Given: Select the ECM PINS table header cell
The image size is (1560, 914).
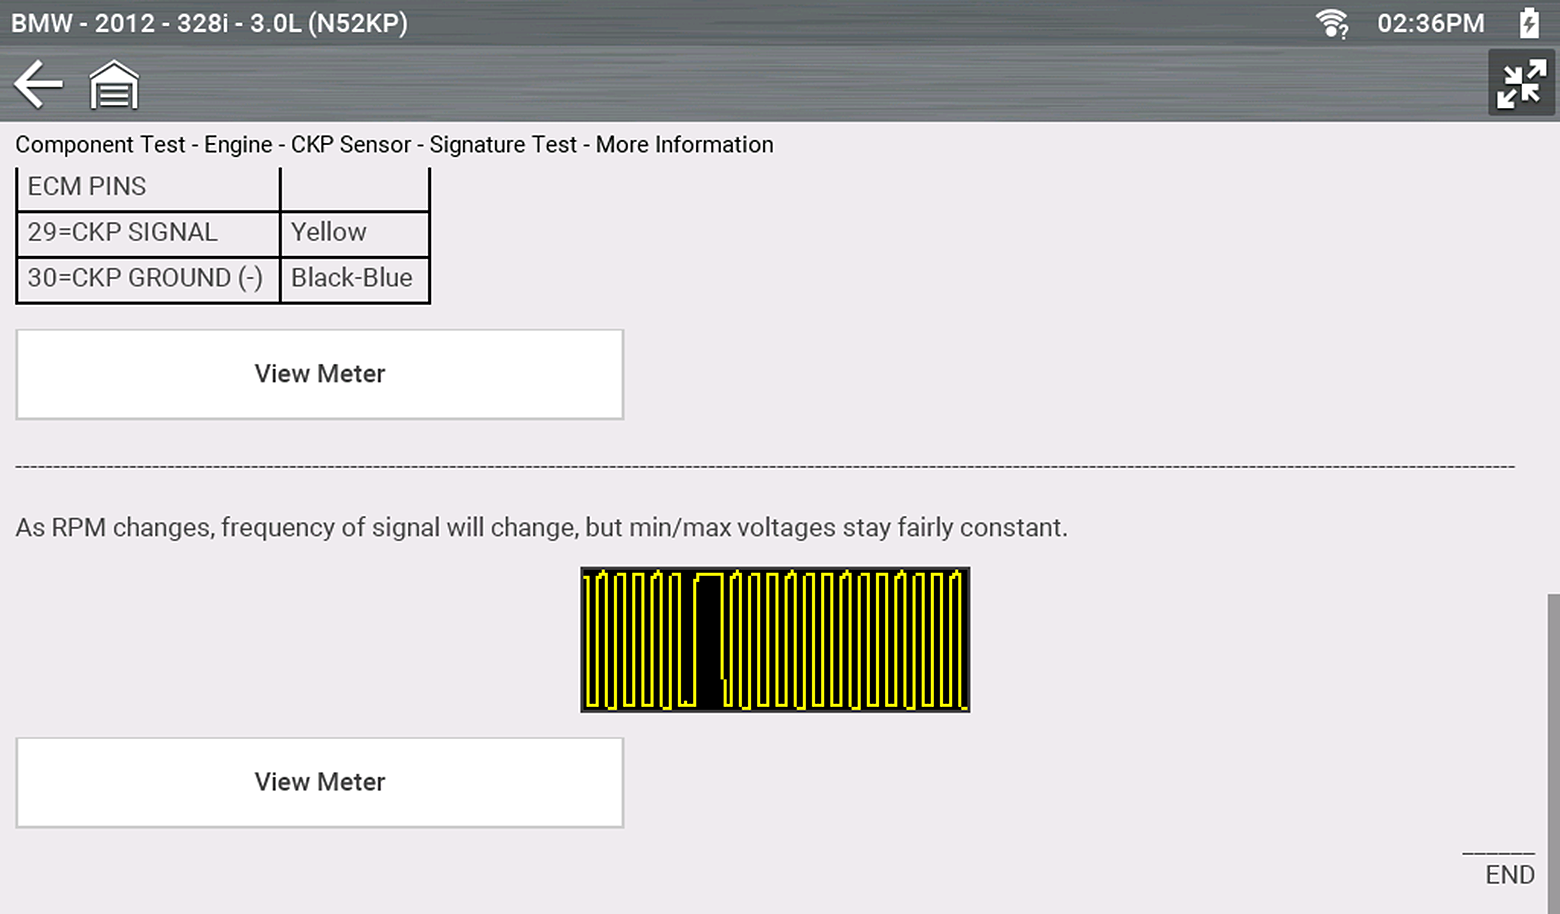Looking at the screenshot, I should [148, 187].
